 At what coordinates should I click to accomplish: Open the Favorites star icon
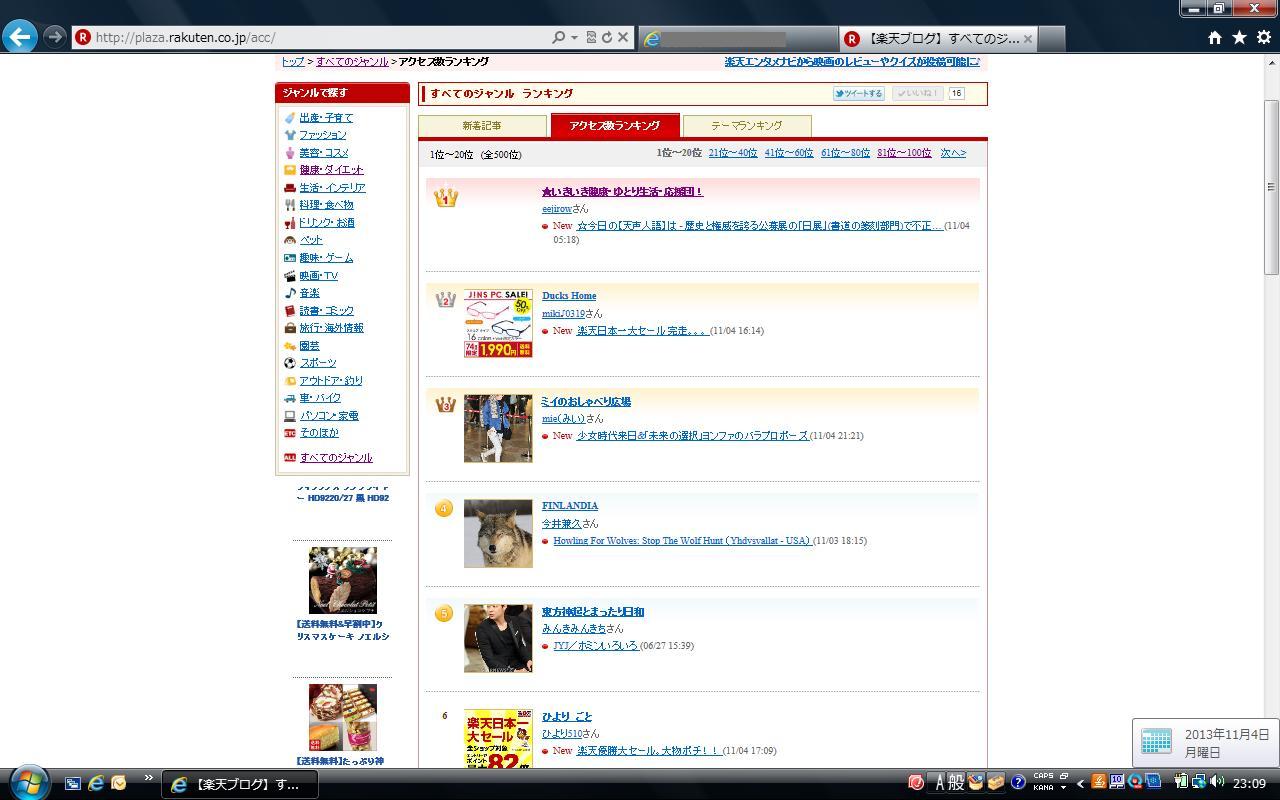click(1239, 37)
